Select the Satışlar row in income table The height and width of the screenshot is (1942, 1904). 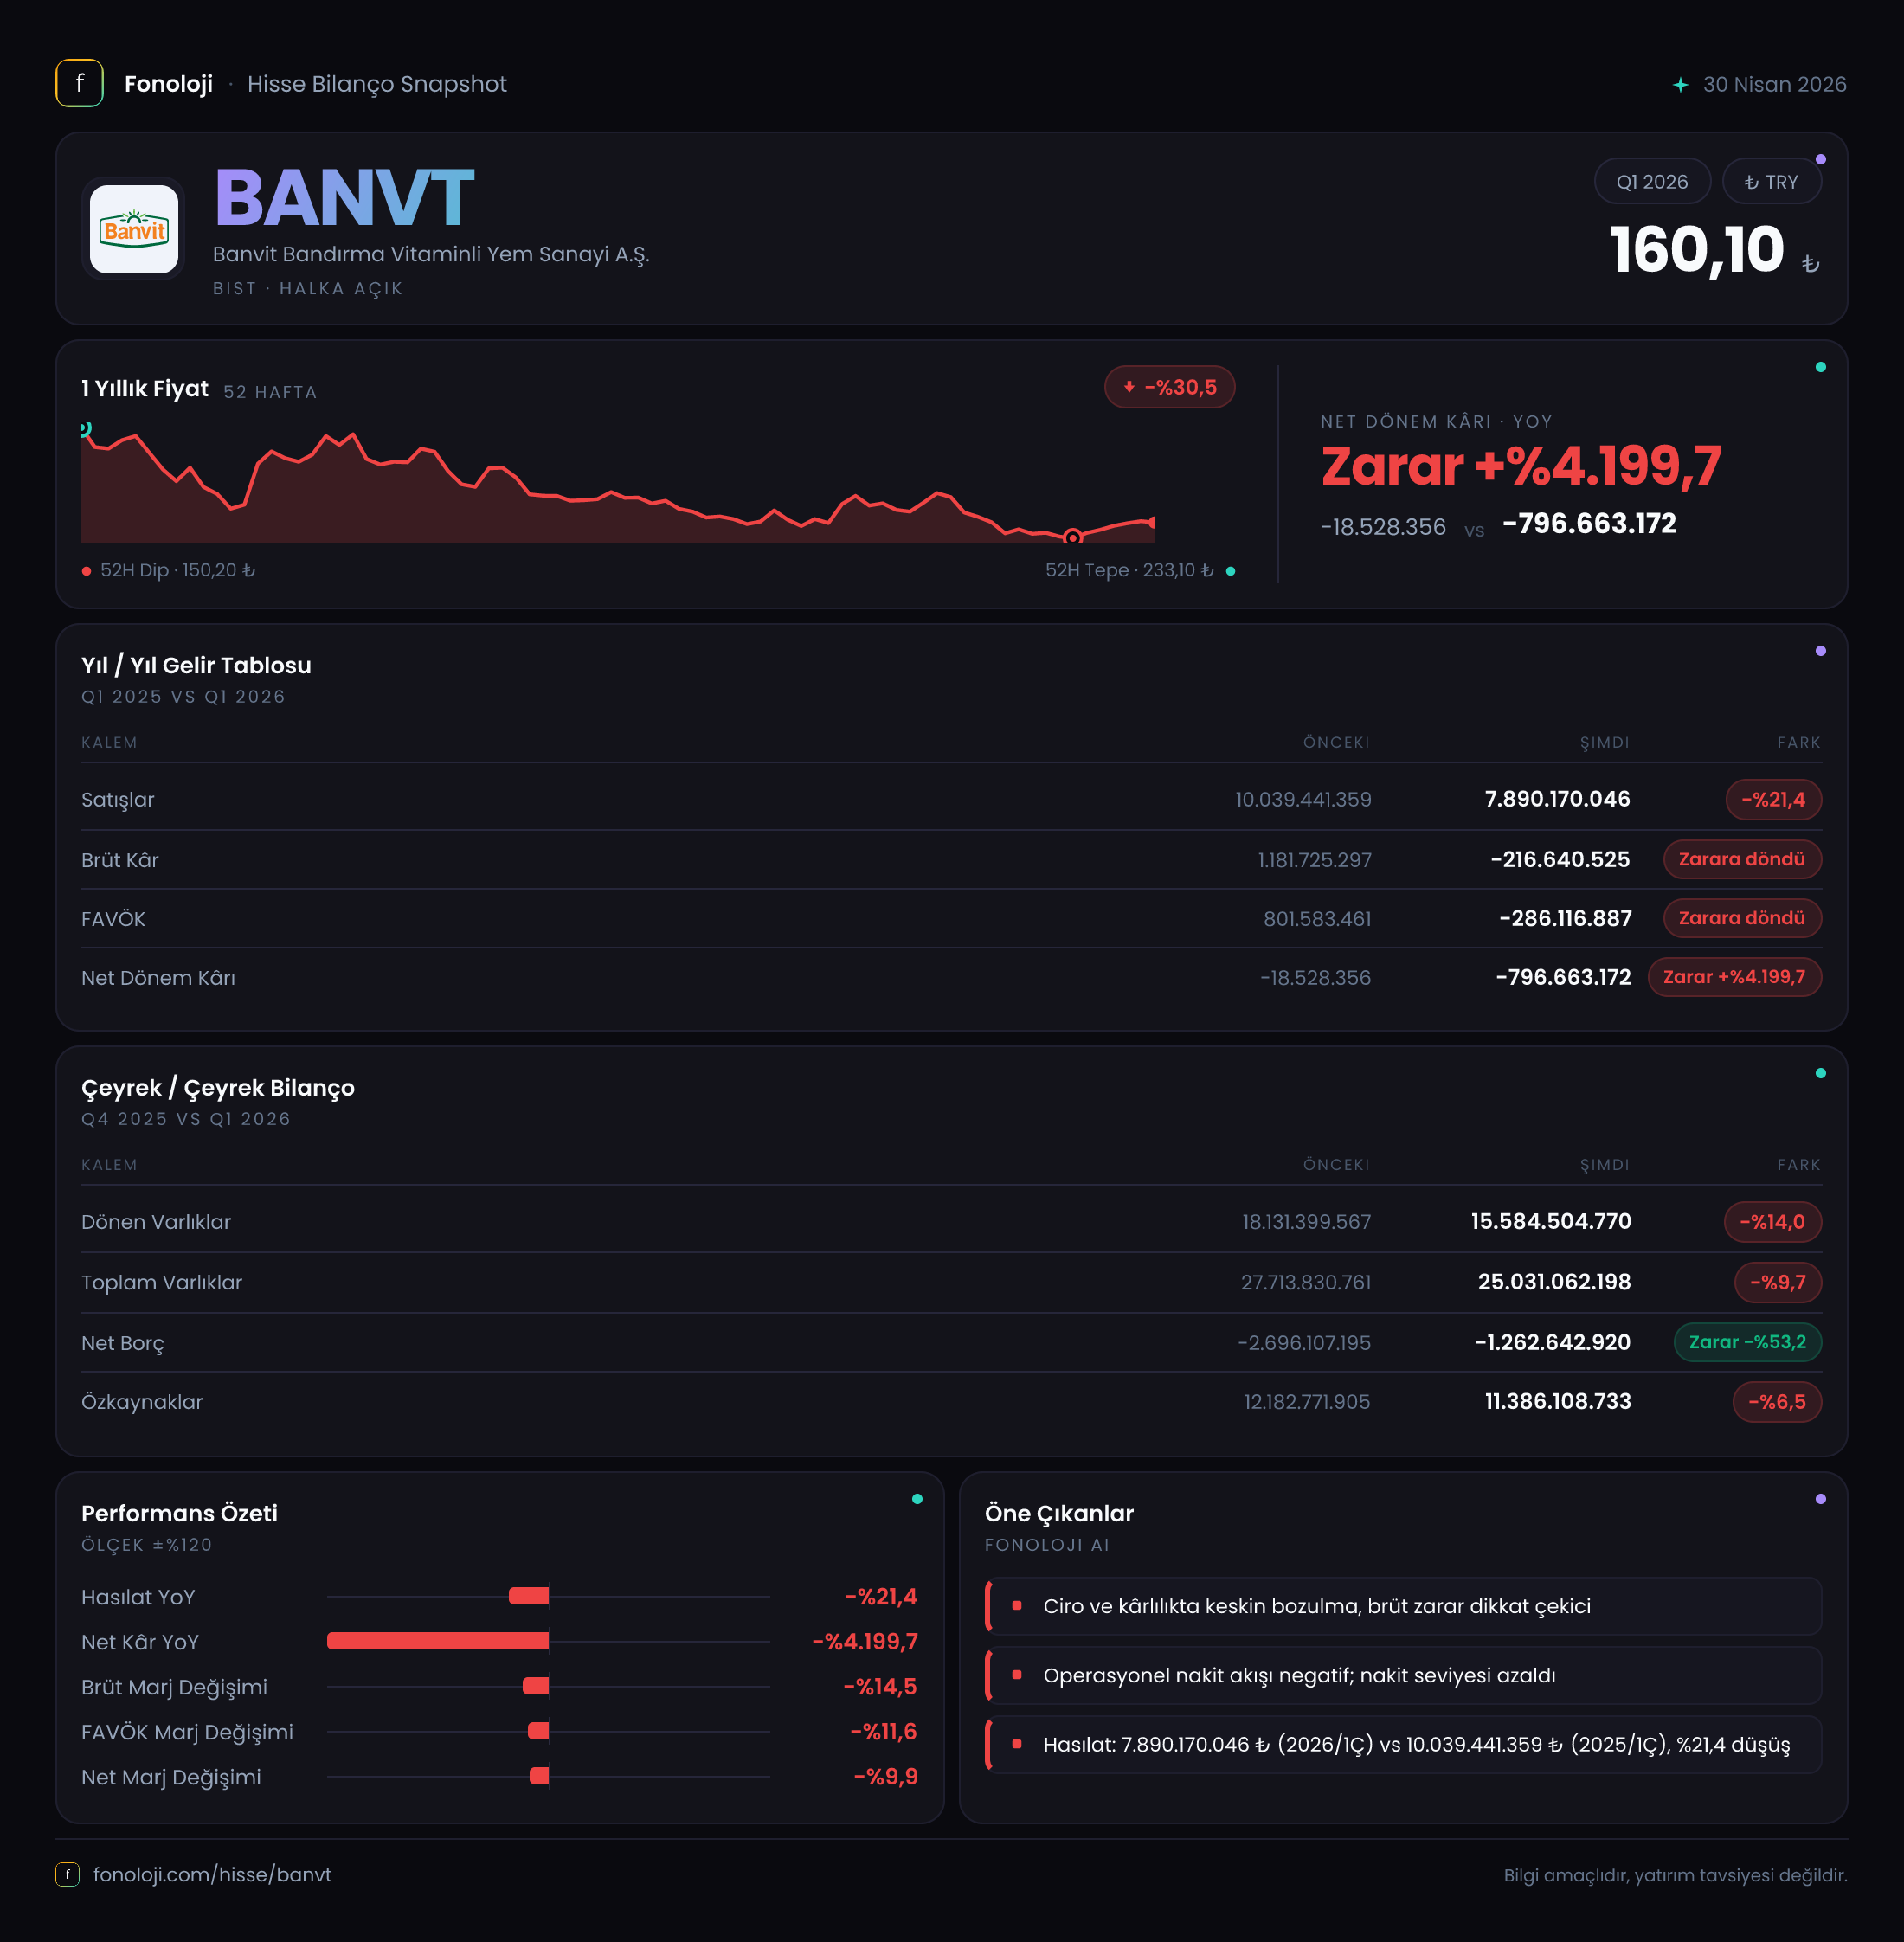coord(951,799)
